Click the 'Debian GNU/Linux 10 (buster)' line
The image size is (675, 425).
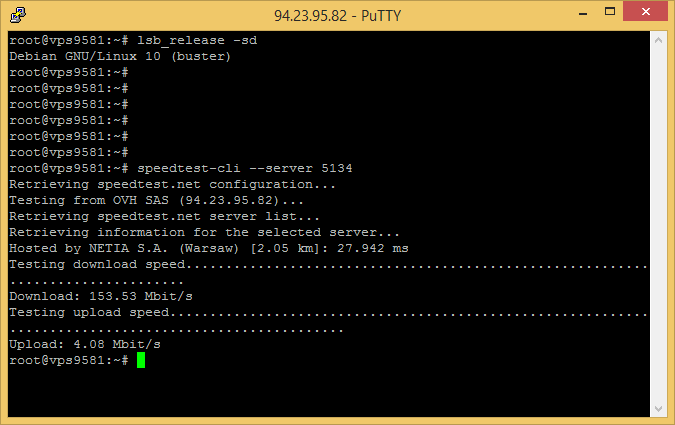[120, 56]
